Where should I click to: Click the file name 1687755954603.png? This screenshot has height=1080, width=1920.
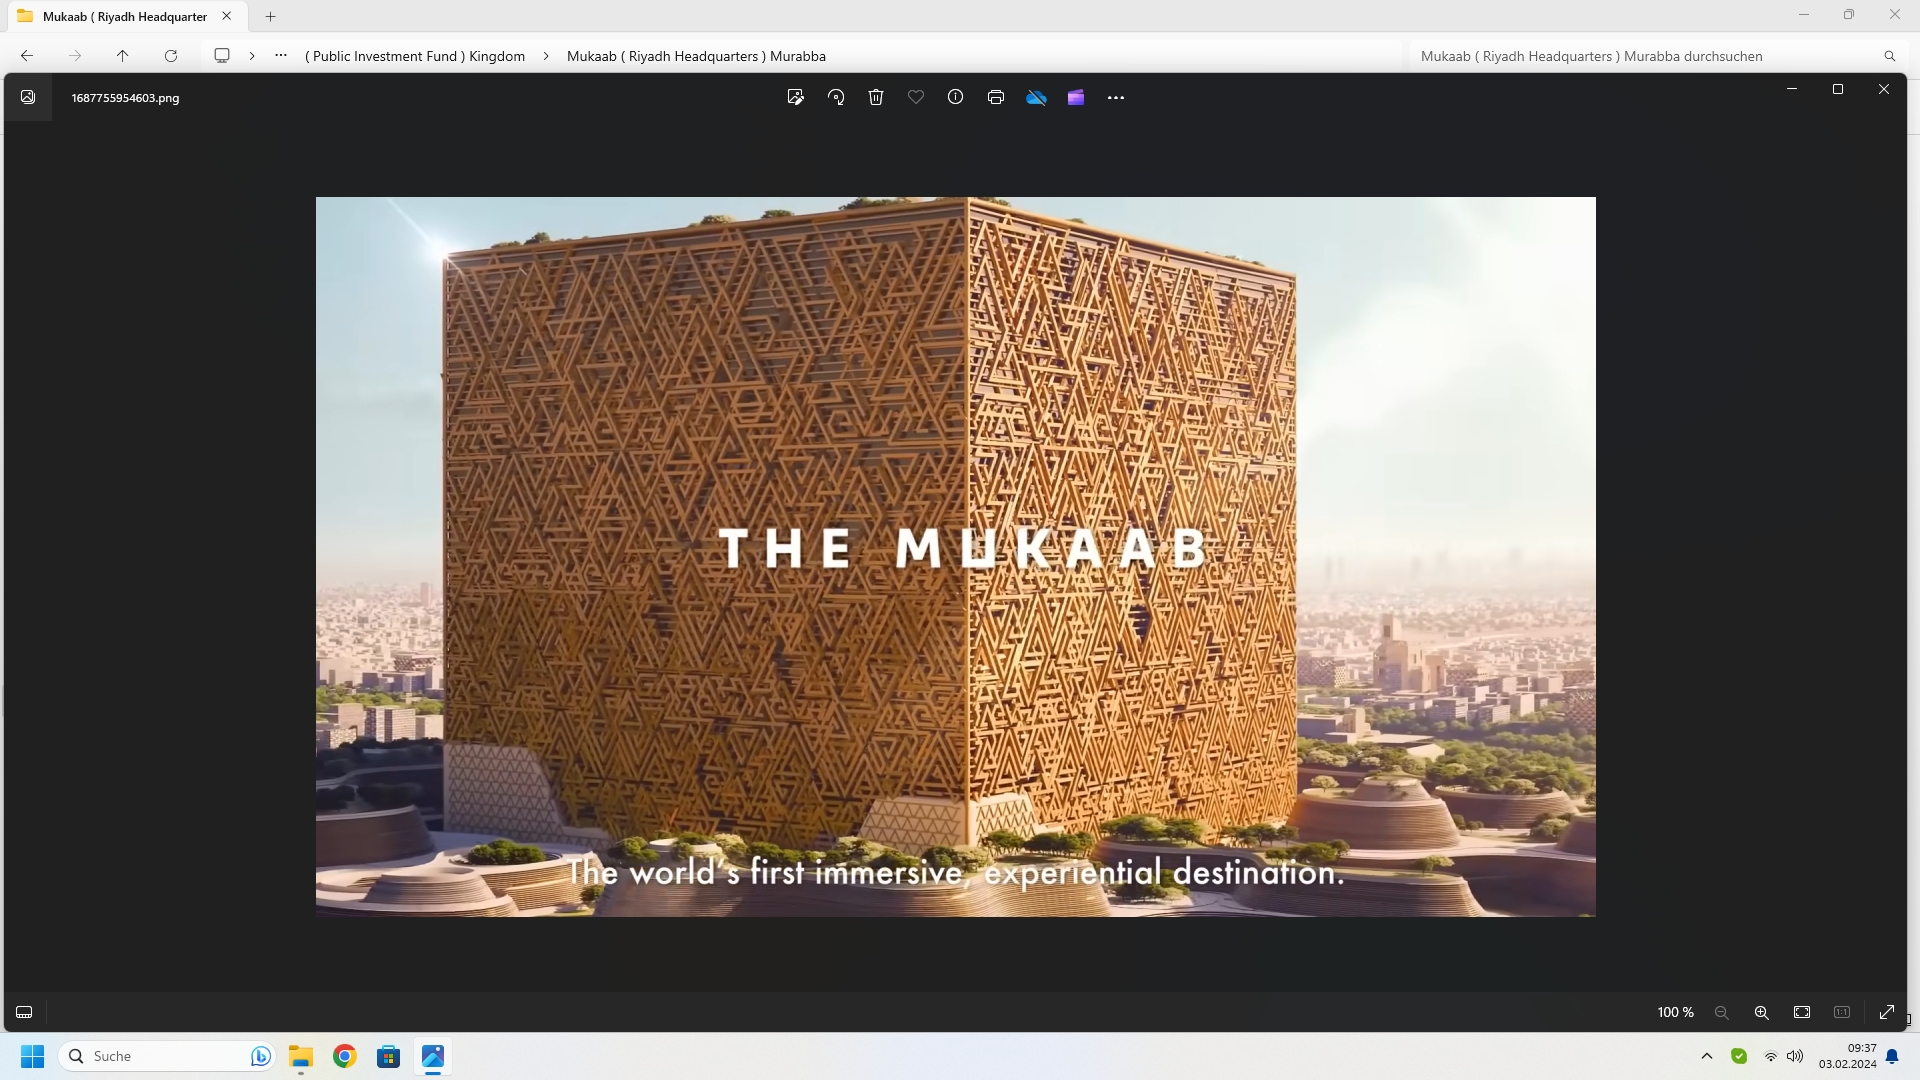pyautogui.click(x=125, y=98)
